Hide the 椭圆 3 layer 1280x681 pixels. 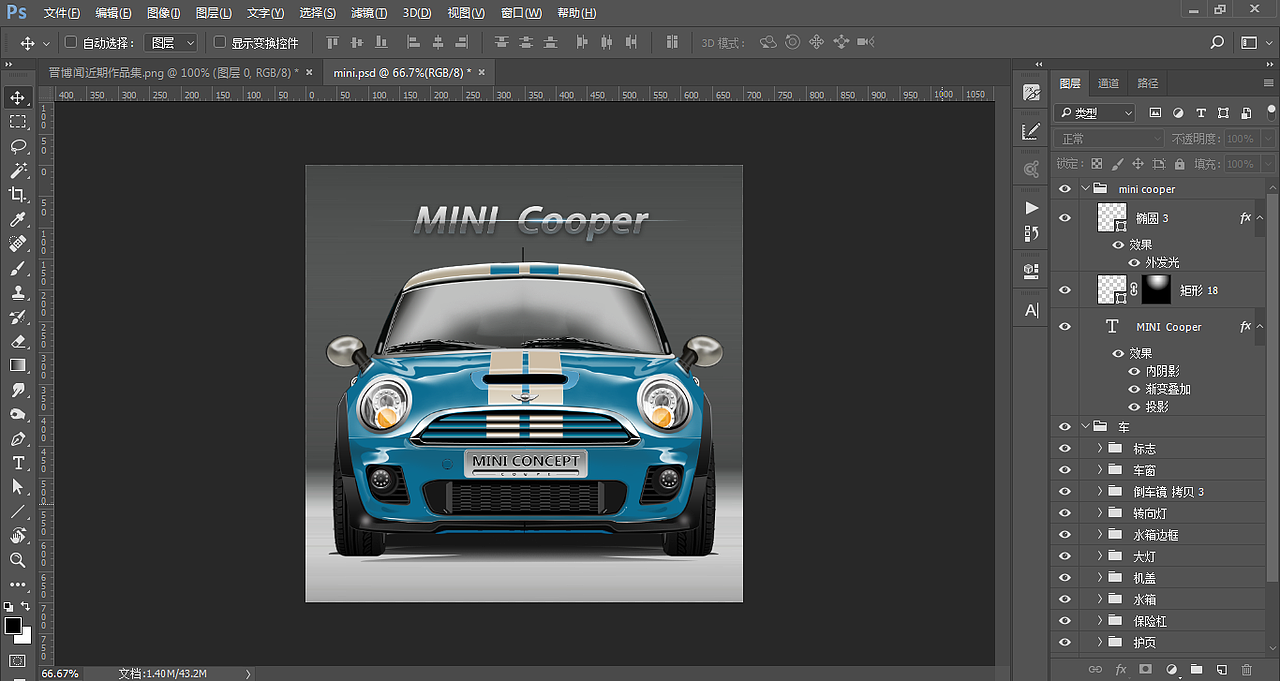click(1065, 218)
